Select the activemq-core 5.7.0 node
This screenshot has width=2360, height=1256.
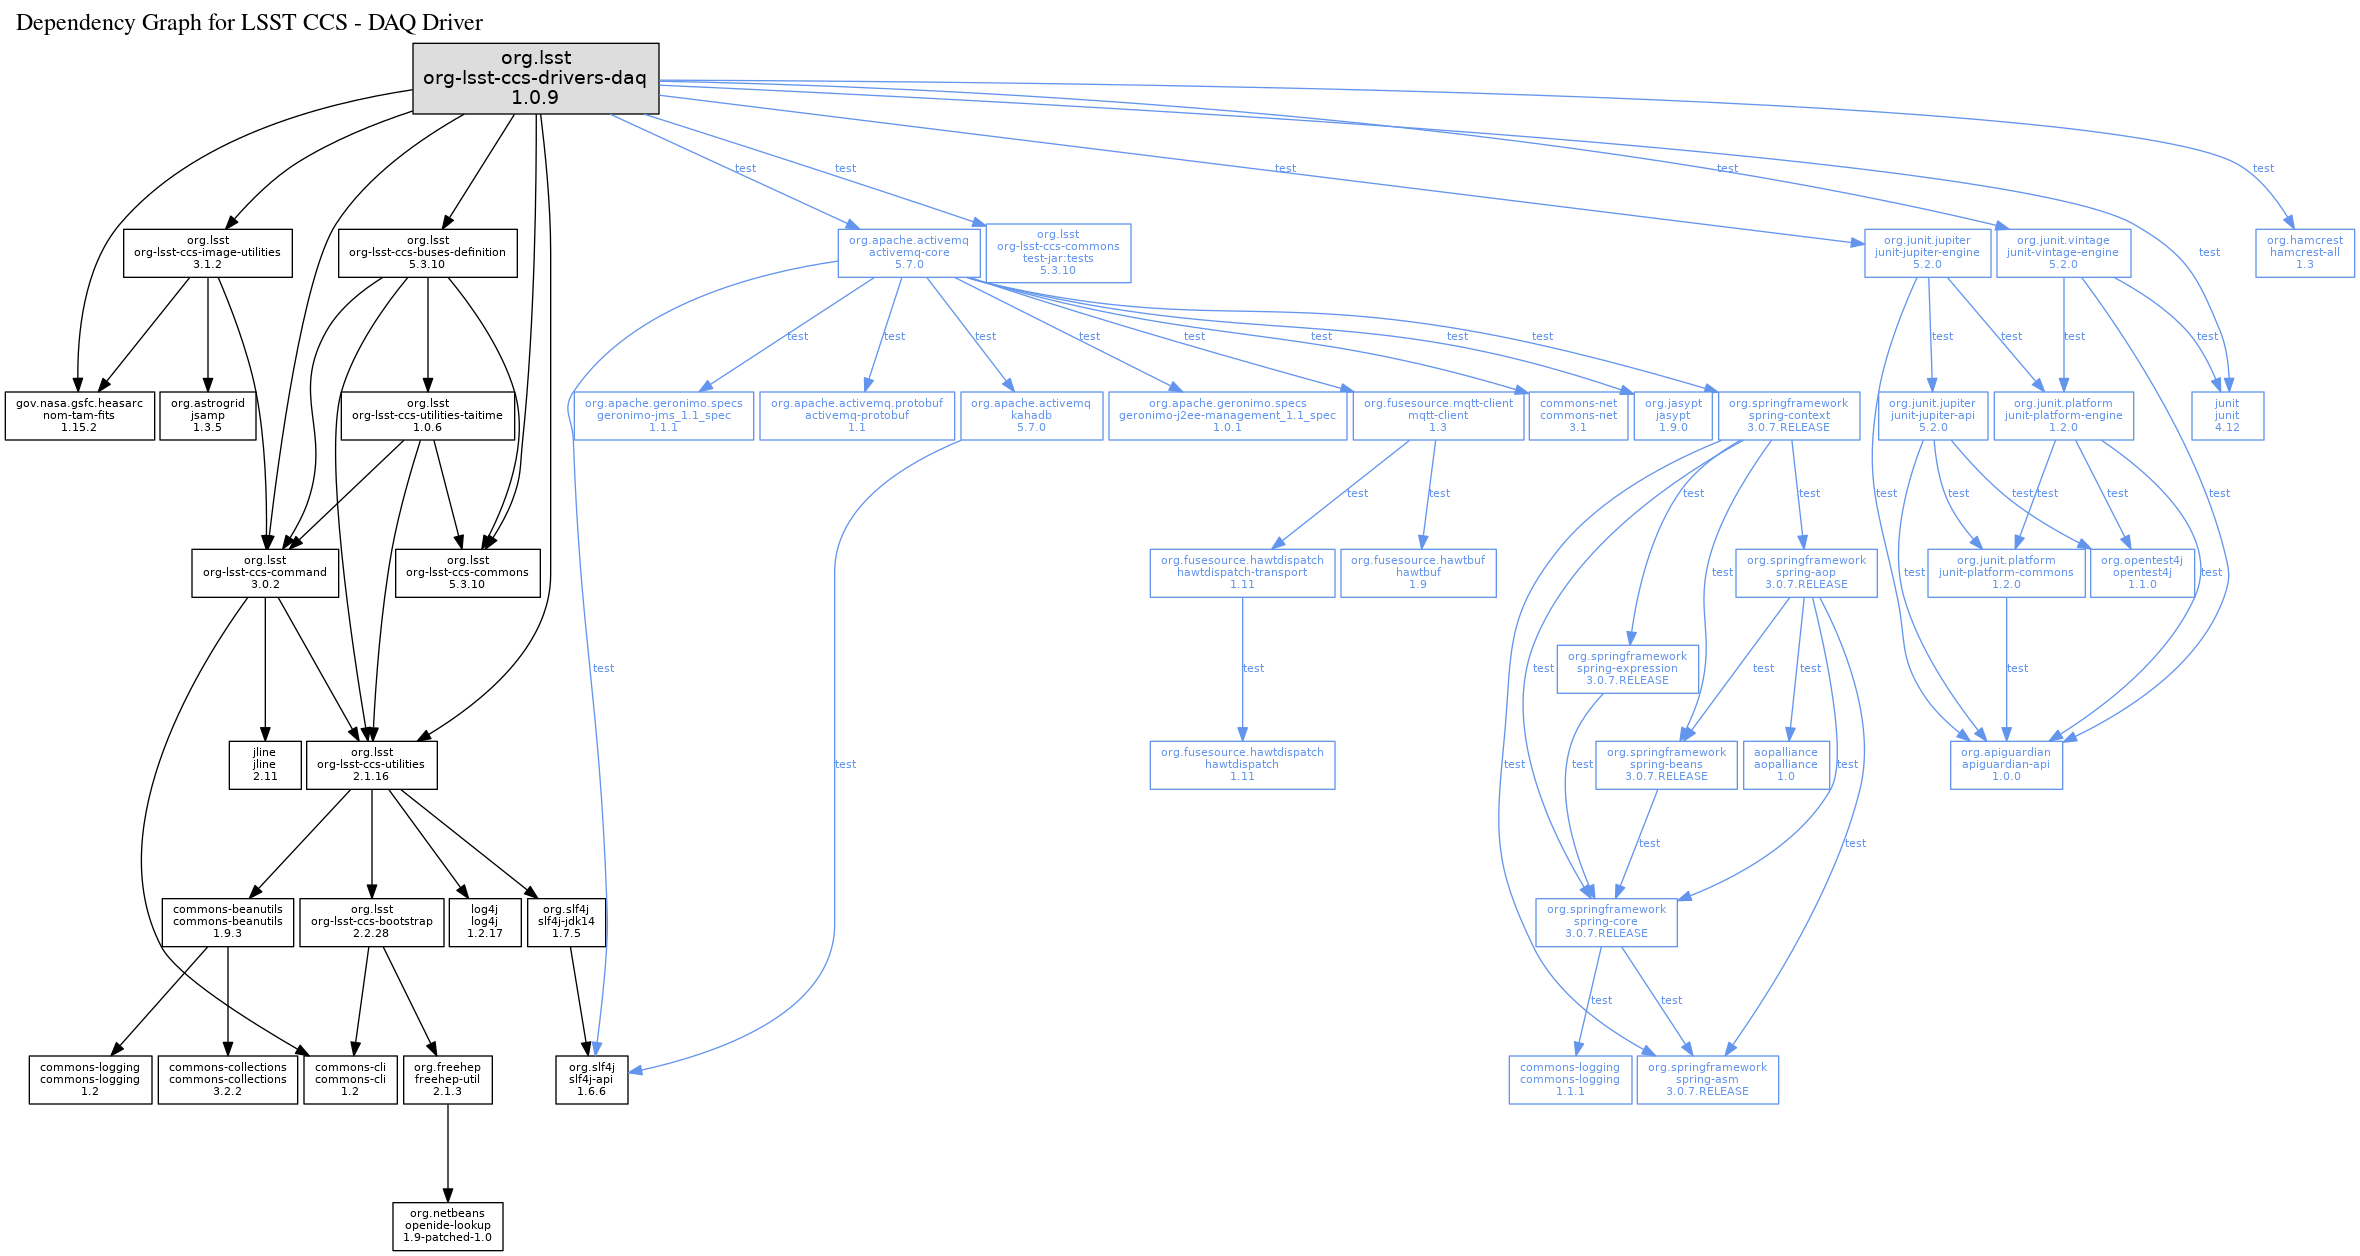click(909, 253)
